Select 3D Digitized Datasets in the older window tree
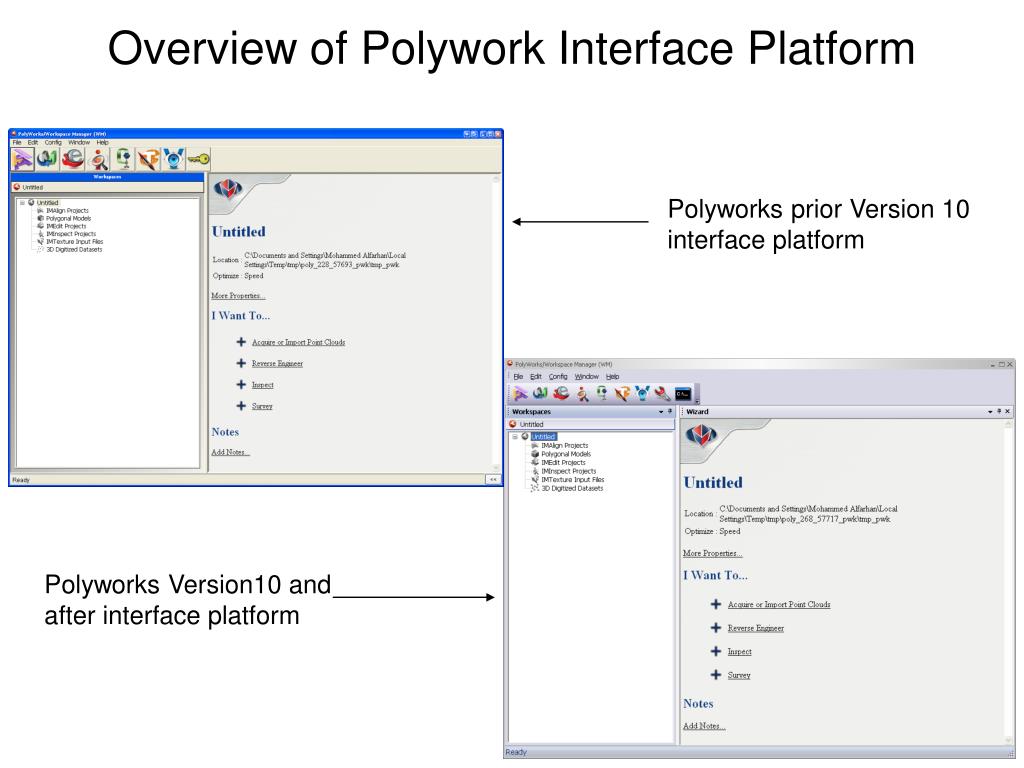 (x=74, y=249)
